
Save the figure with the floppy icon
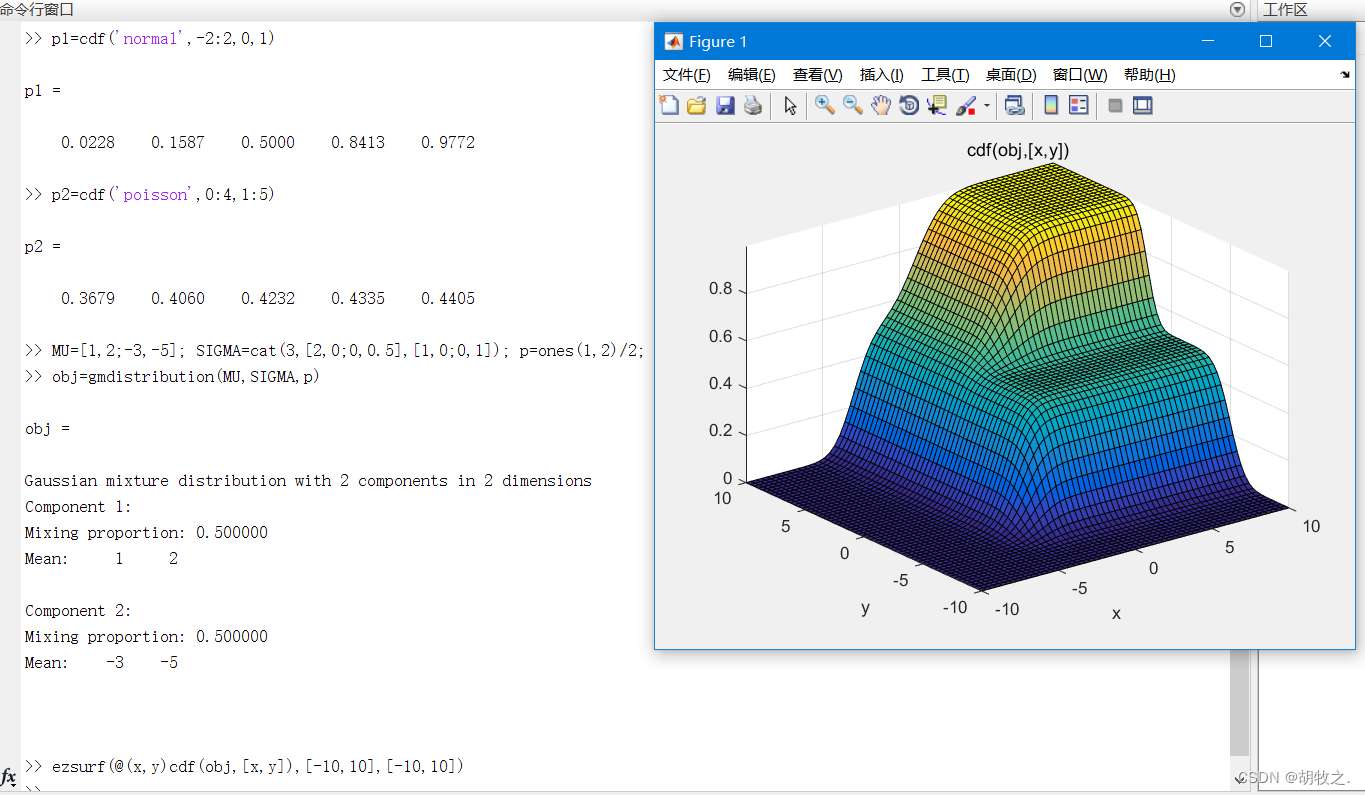[725, 105]
